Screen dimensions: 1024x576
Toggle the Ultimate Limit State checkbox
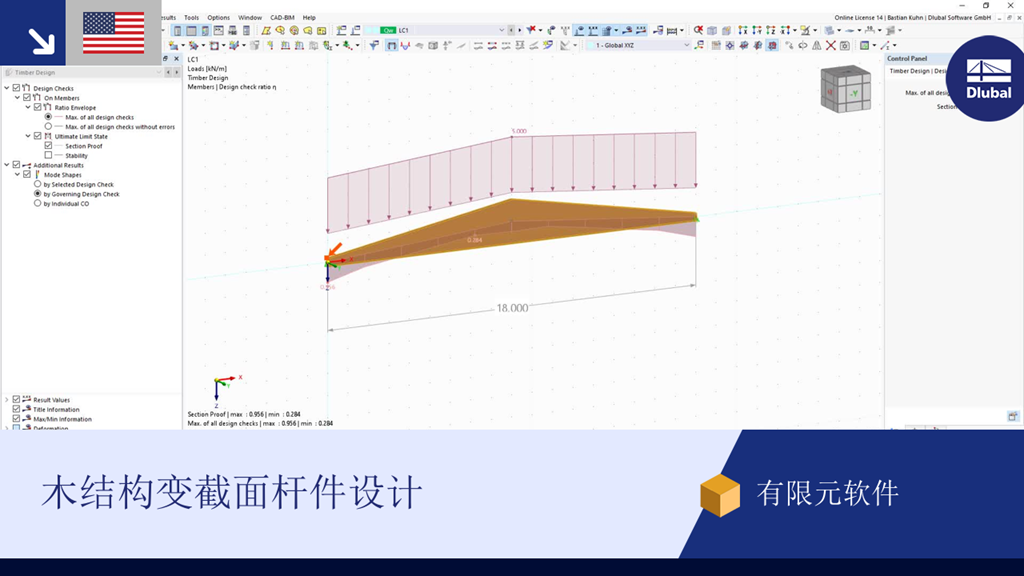click(x=37, y=136)
